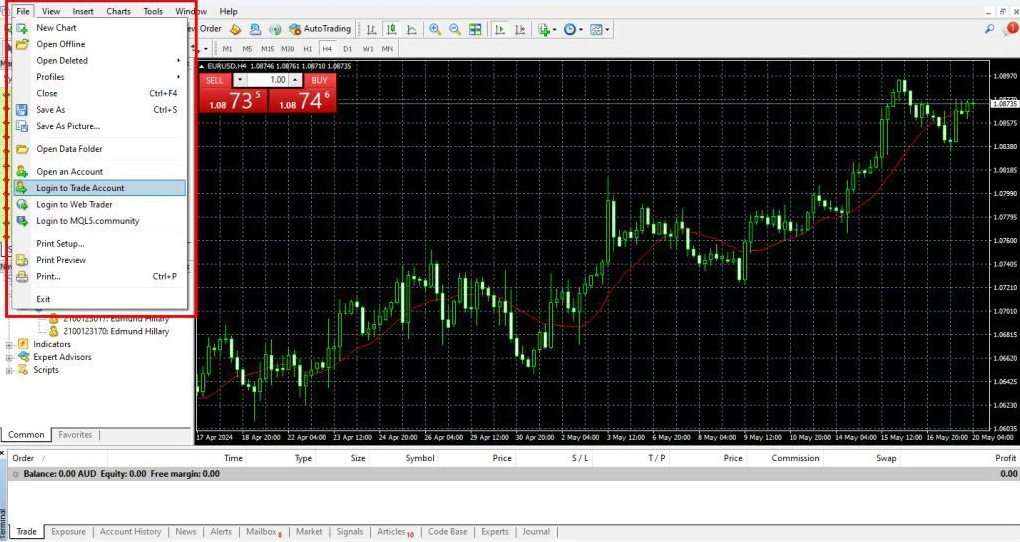Choose Exit from File menu
The image size is (1020, 542).
coord(100,299)
